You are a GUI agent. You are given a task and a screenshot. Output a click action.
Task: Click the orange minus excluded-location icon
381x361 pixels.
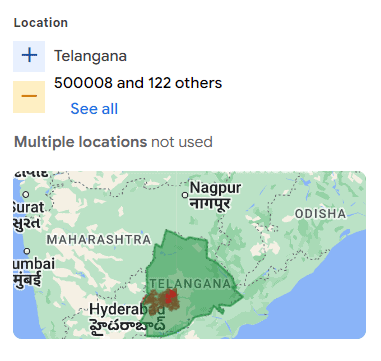click(x=29, y=97)
